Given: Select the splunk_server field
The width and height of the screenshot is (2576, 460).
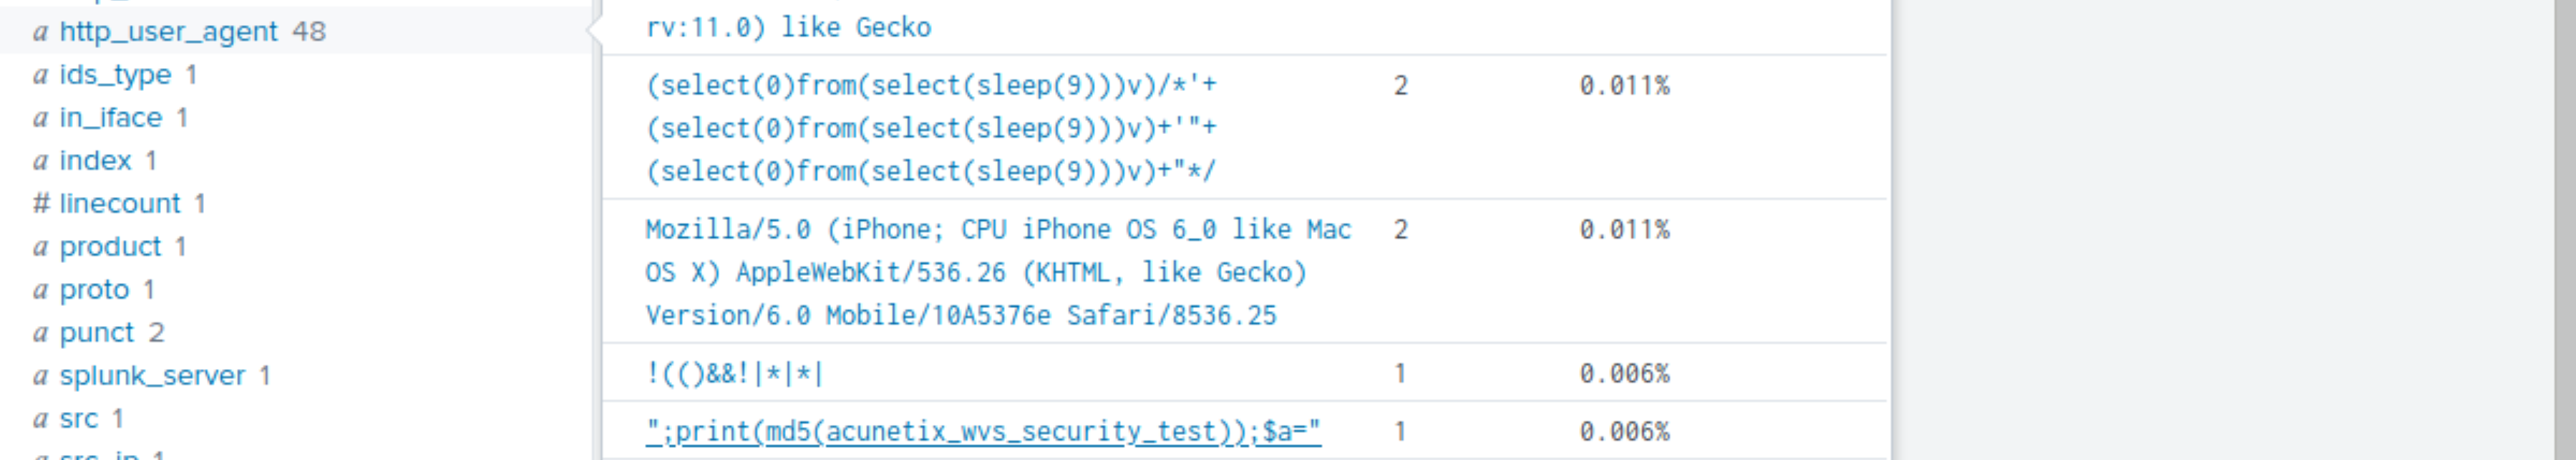Looking at the screenshot, I should 152,376.
